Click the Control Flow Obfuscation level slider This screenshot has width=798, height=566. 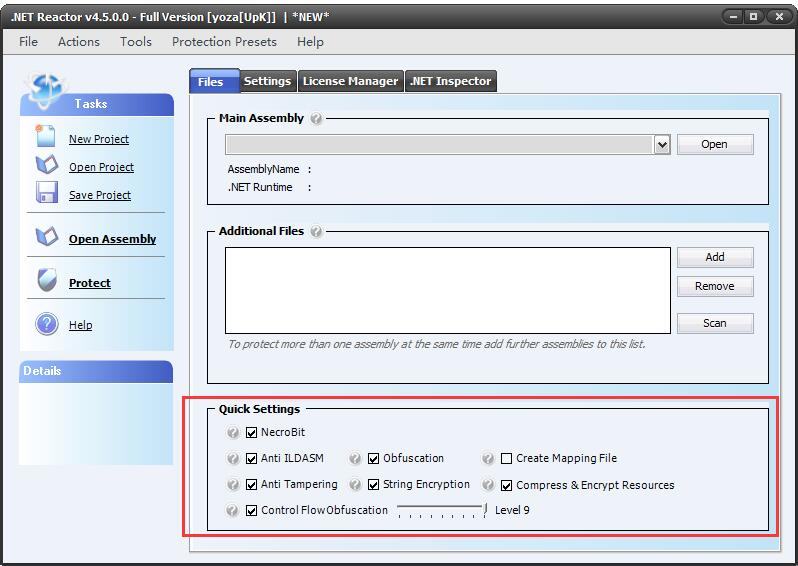coord(442,510)
